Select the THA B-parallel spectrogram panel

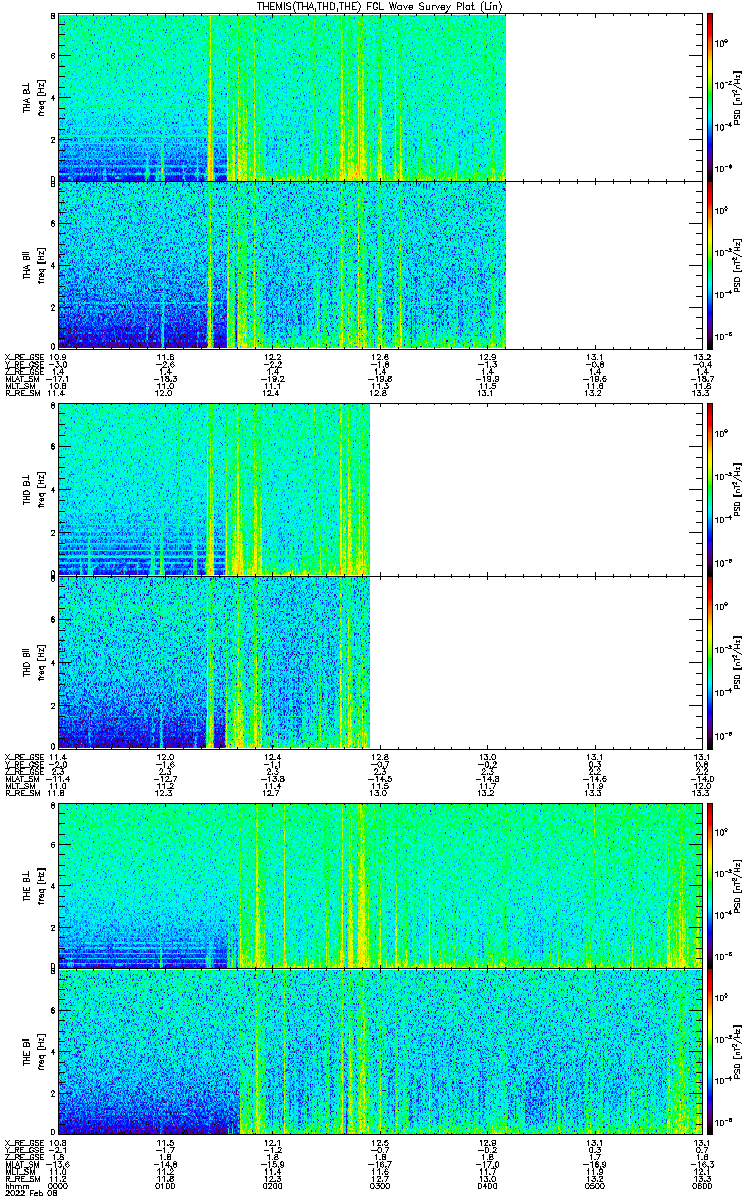379,264
